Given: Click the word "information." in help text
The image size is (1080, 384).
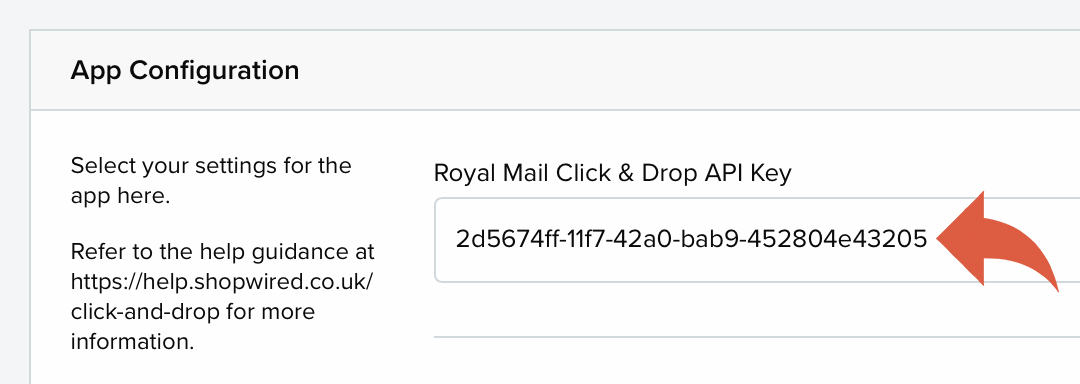Looking at the screenshot, I should pos(132,341).
